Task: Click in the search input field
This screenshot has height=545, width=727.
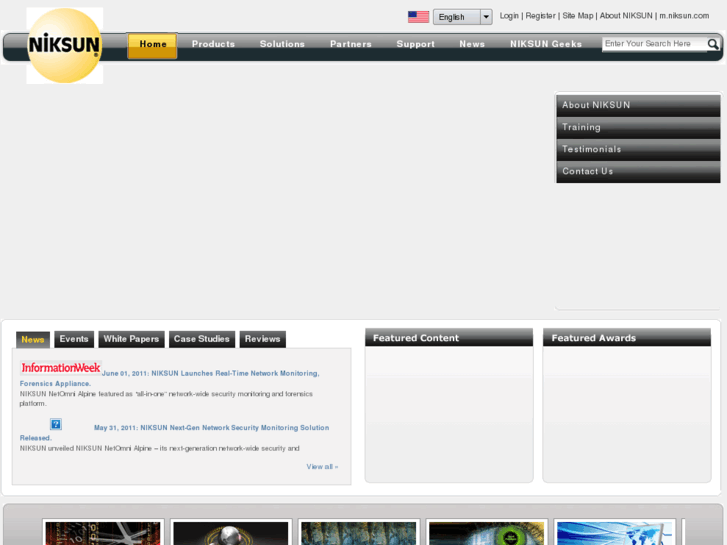Action: (654, 44)
